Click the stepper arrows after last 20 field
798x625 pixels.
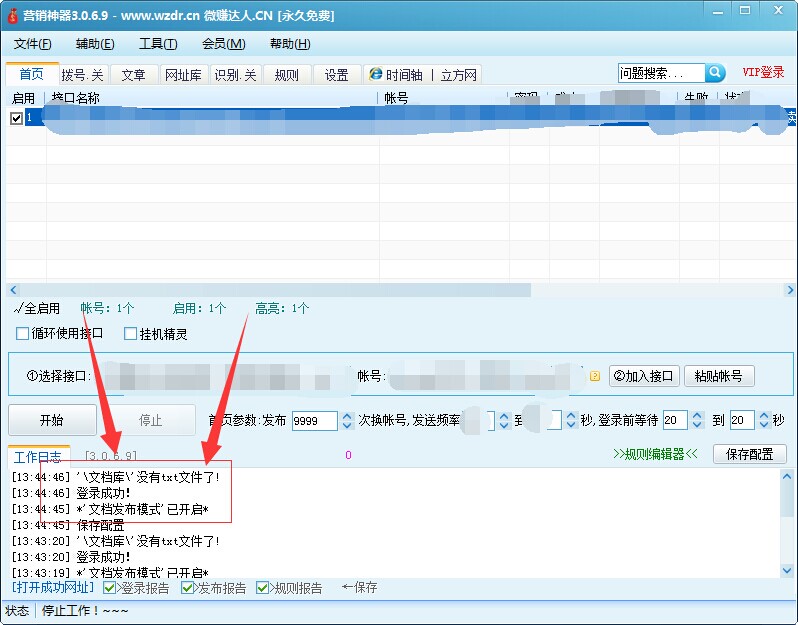click(x=764, y=421)
